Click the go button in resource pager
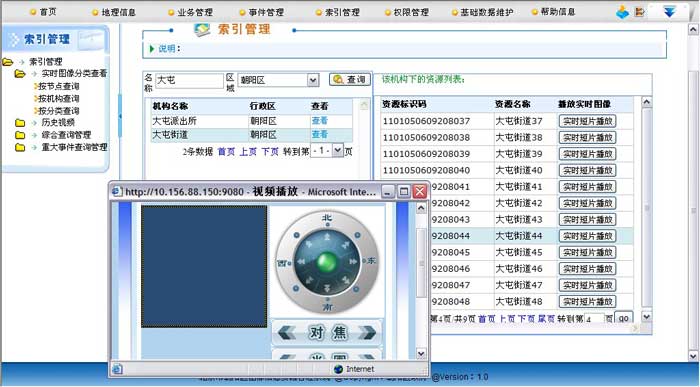This screenshot has height=387, width=700. coord(624,318)
